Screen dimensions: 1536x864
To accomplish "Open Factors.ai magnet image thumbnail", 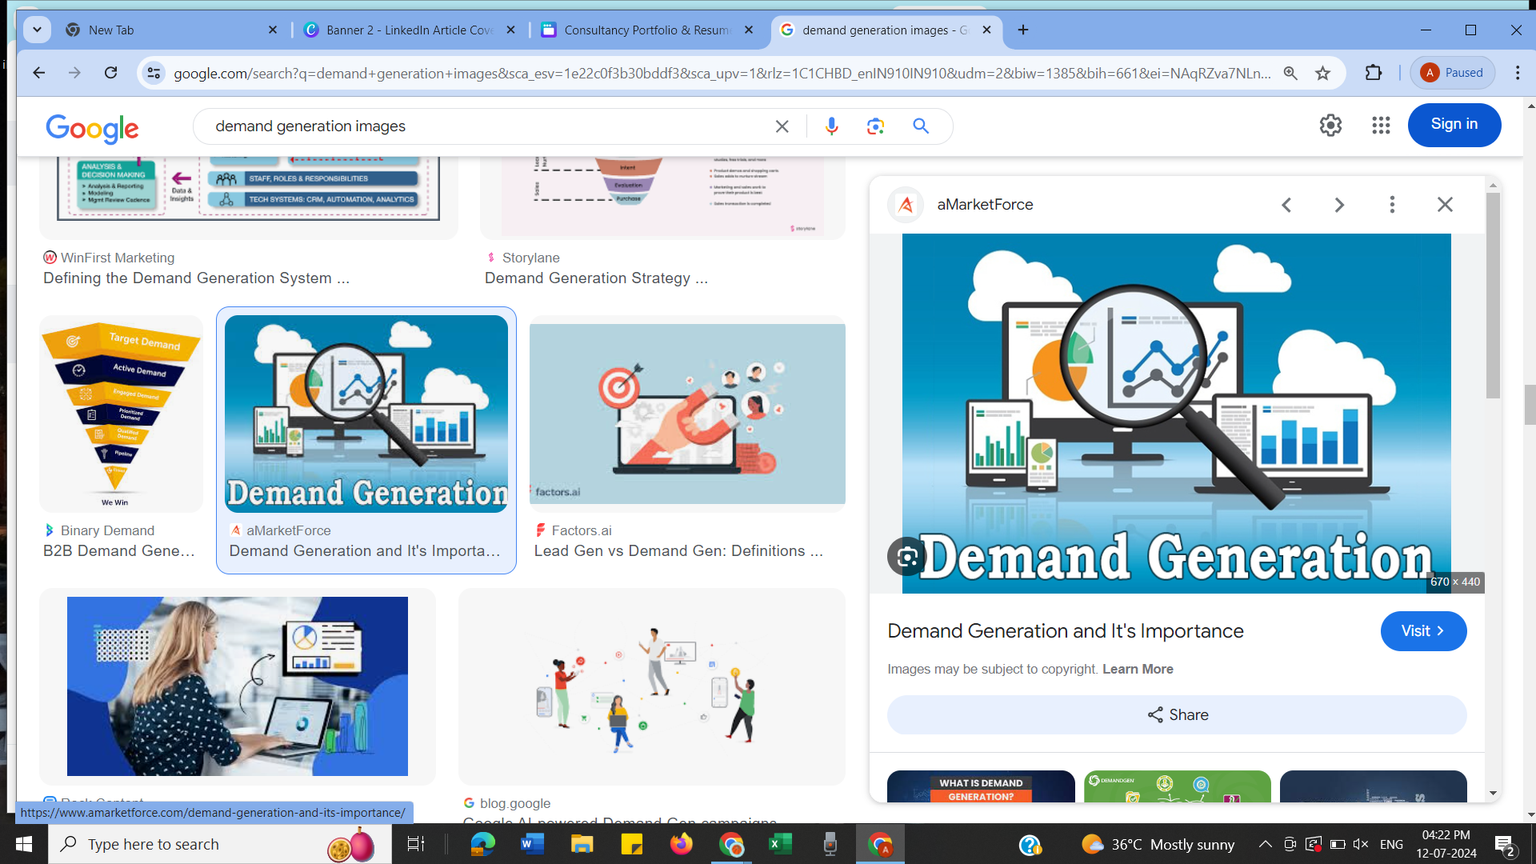I will [687, 414].
